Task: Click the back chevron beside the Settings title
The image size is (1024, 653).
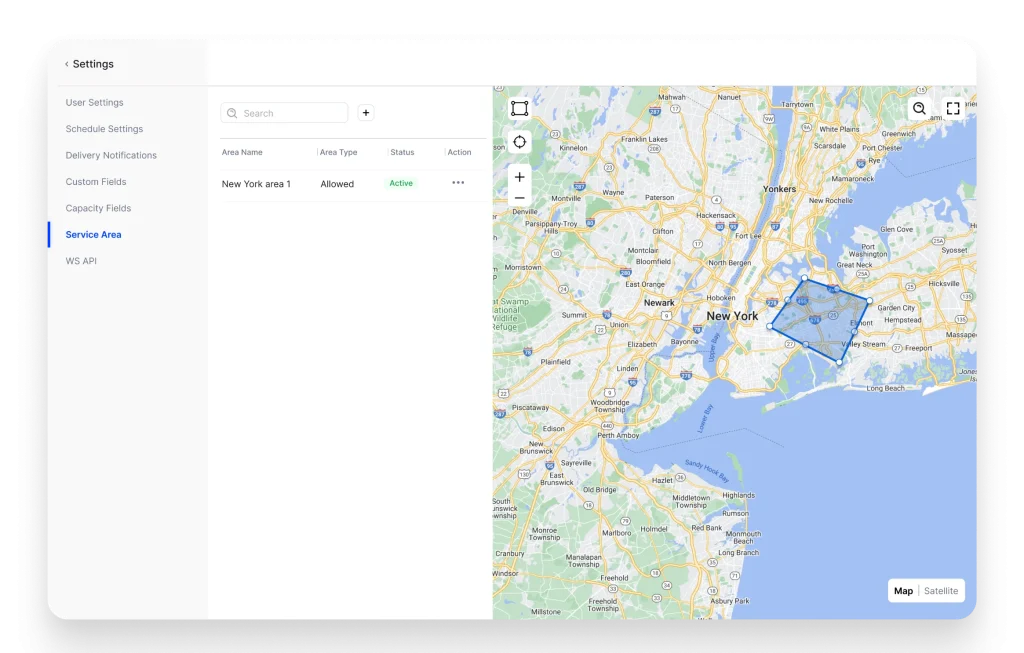Action: 66,63
